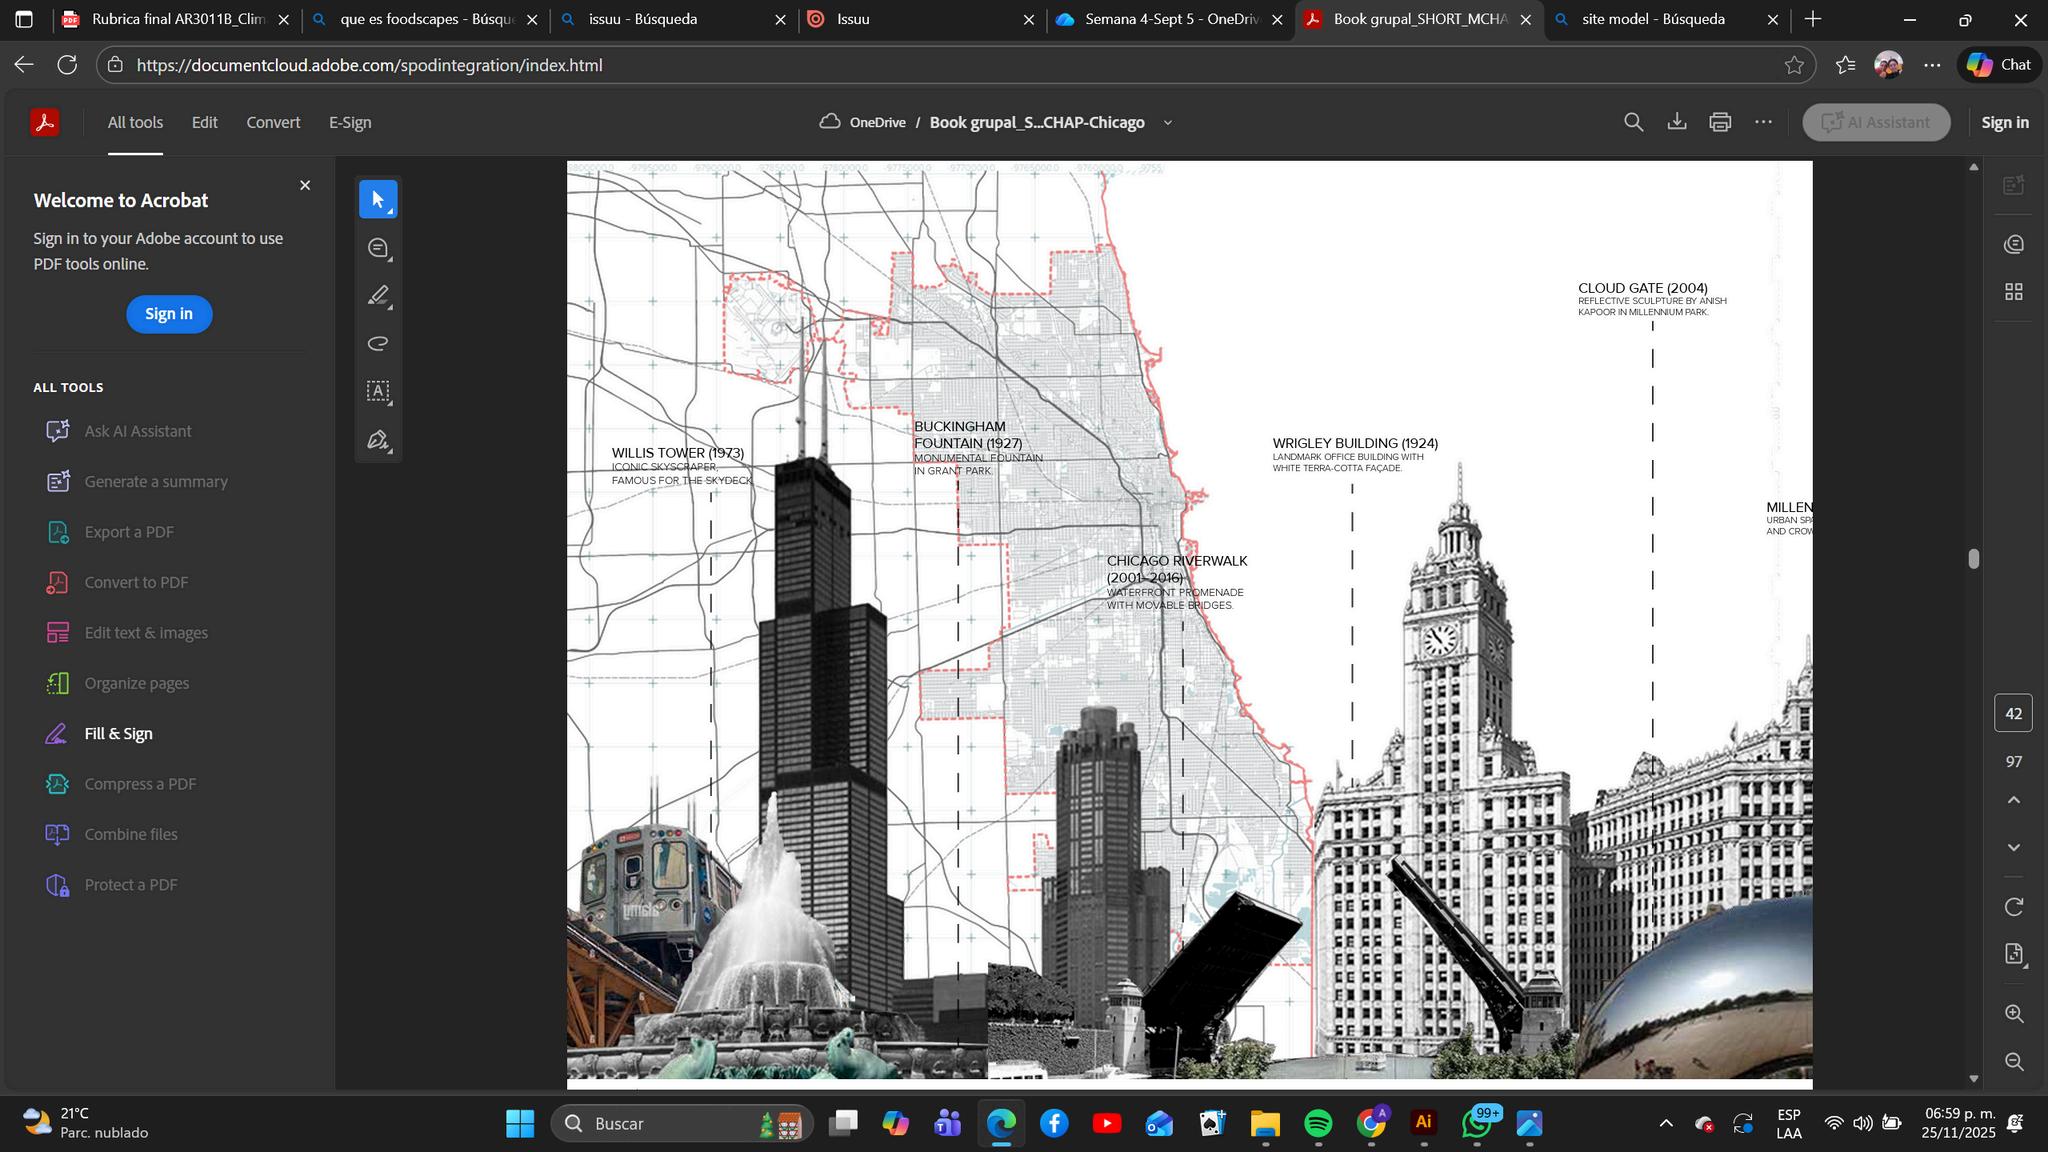The width and height of the screenshot is (2048, 1152).
Task: Select the freehand draw tool
Action: [378, 344]
